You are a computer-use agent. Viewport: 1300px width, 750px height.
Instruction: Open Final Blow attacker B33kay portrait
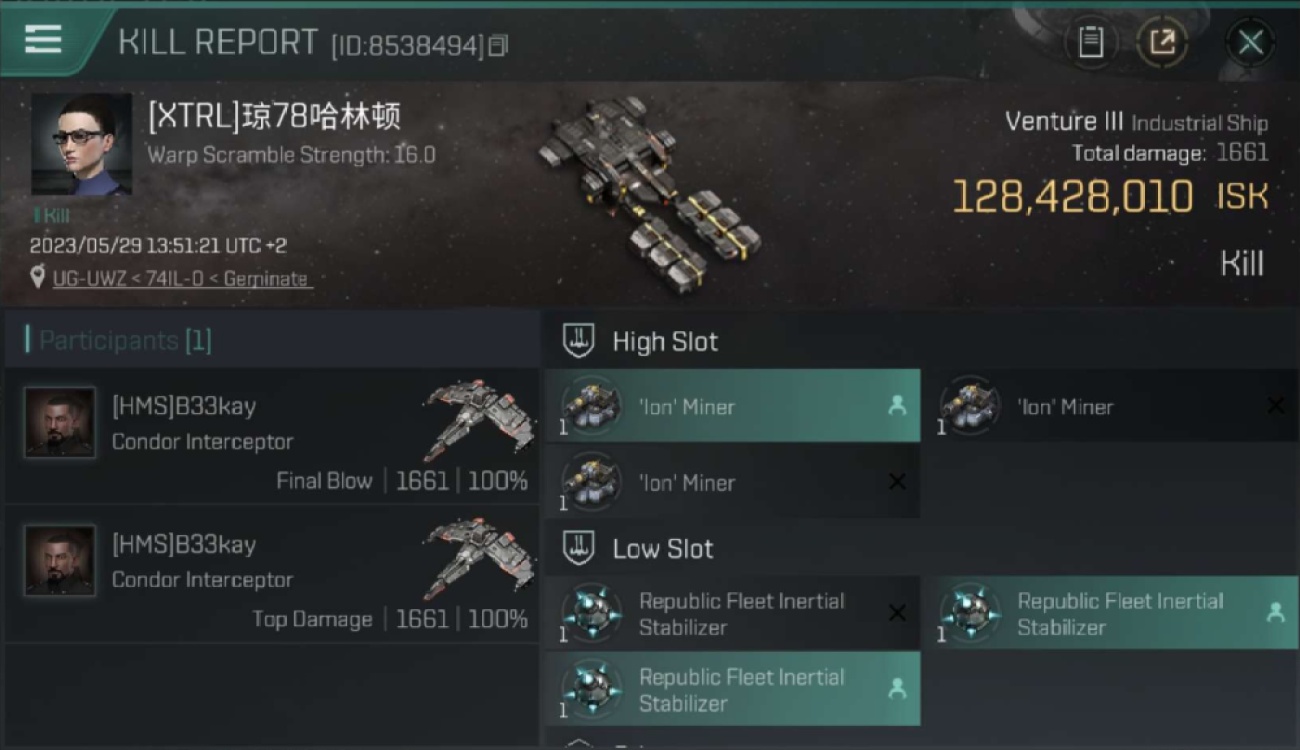60,423
